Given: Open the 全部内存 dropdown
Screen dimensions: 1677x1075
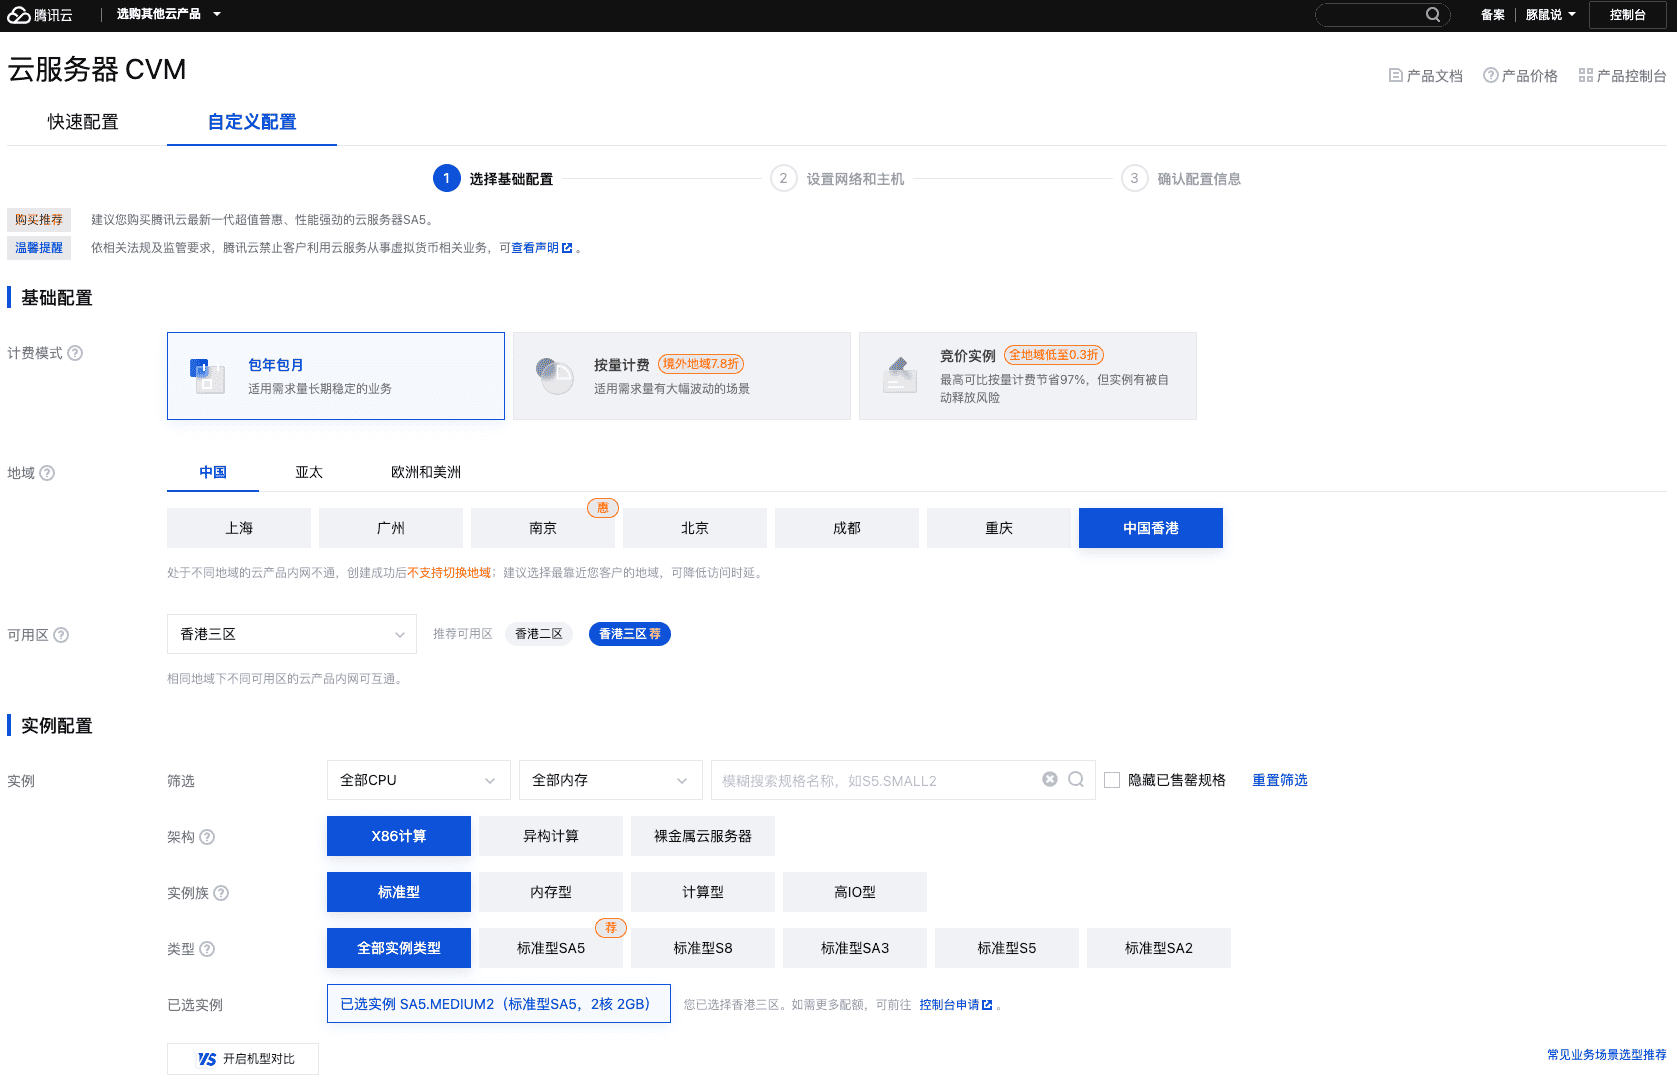Looking at the screenshot, I should (609, 780).
